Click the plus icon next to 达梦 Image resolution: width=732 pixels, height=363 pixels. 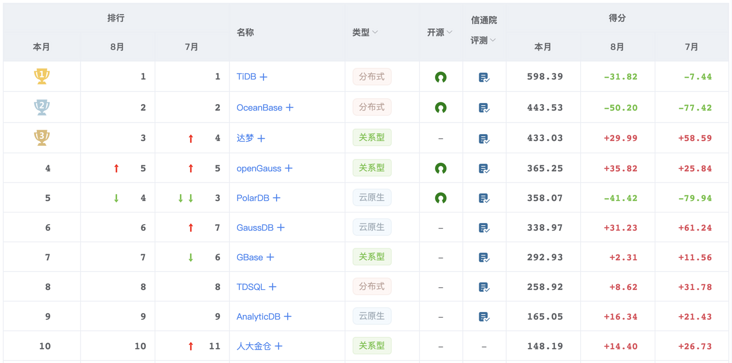click(x=261, y=139)
